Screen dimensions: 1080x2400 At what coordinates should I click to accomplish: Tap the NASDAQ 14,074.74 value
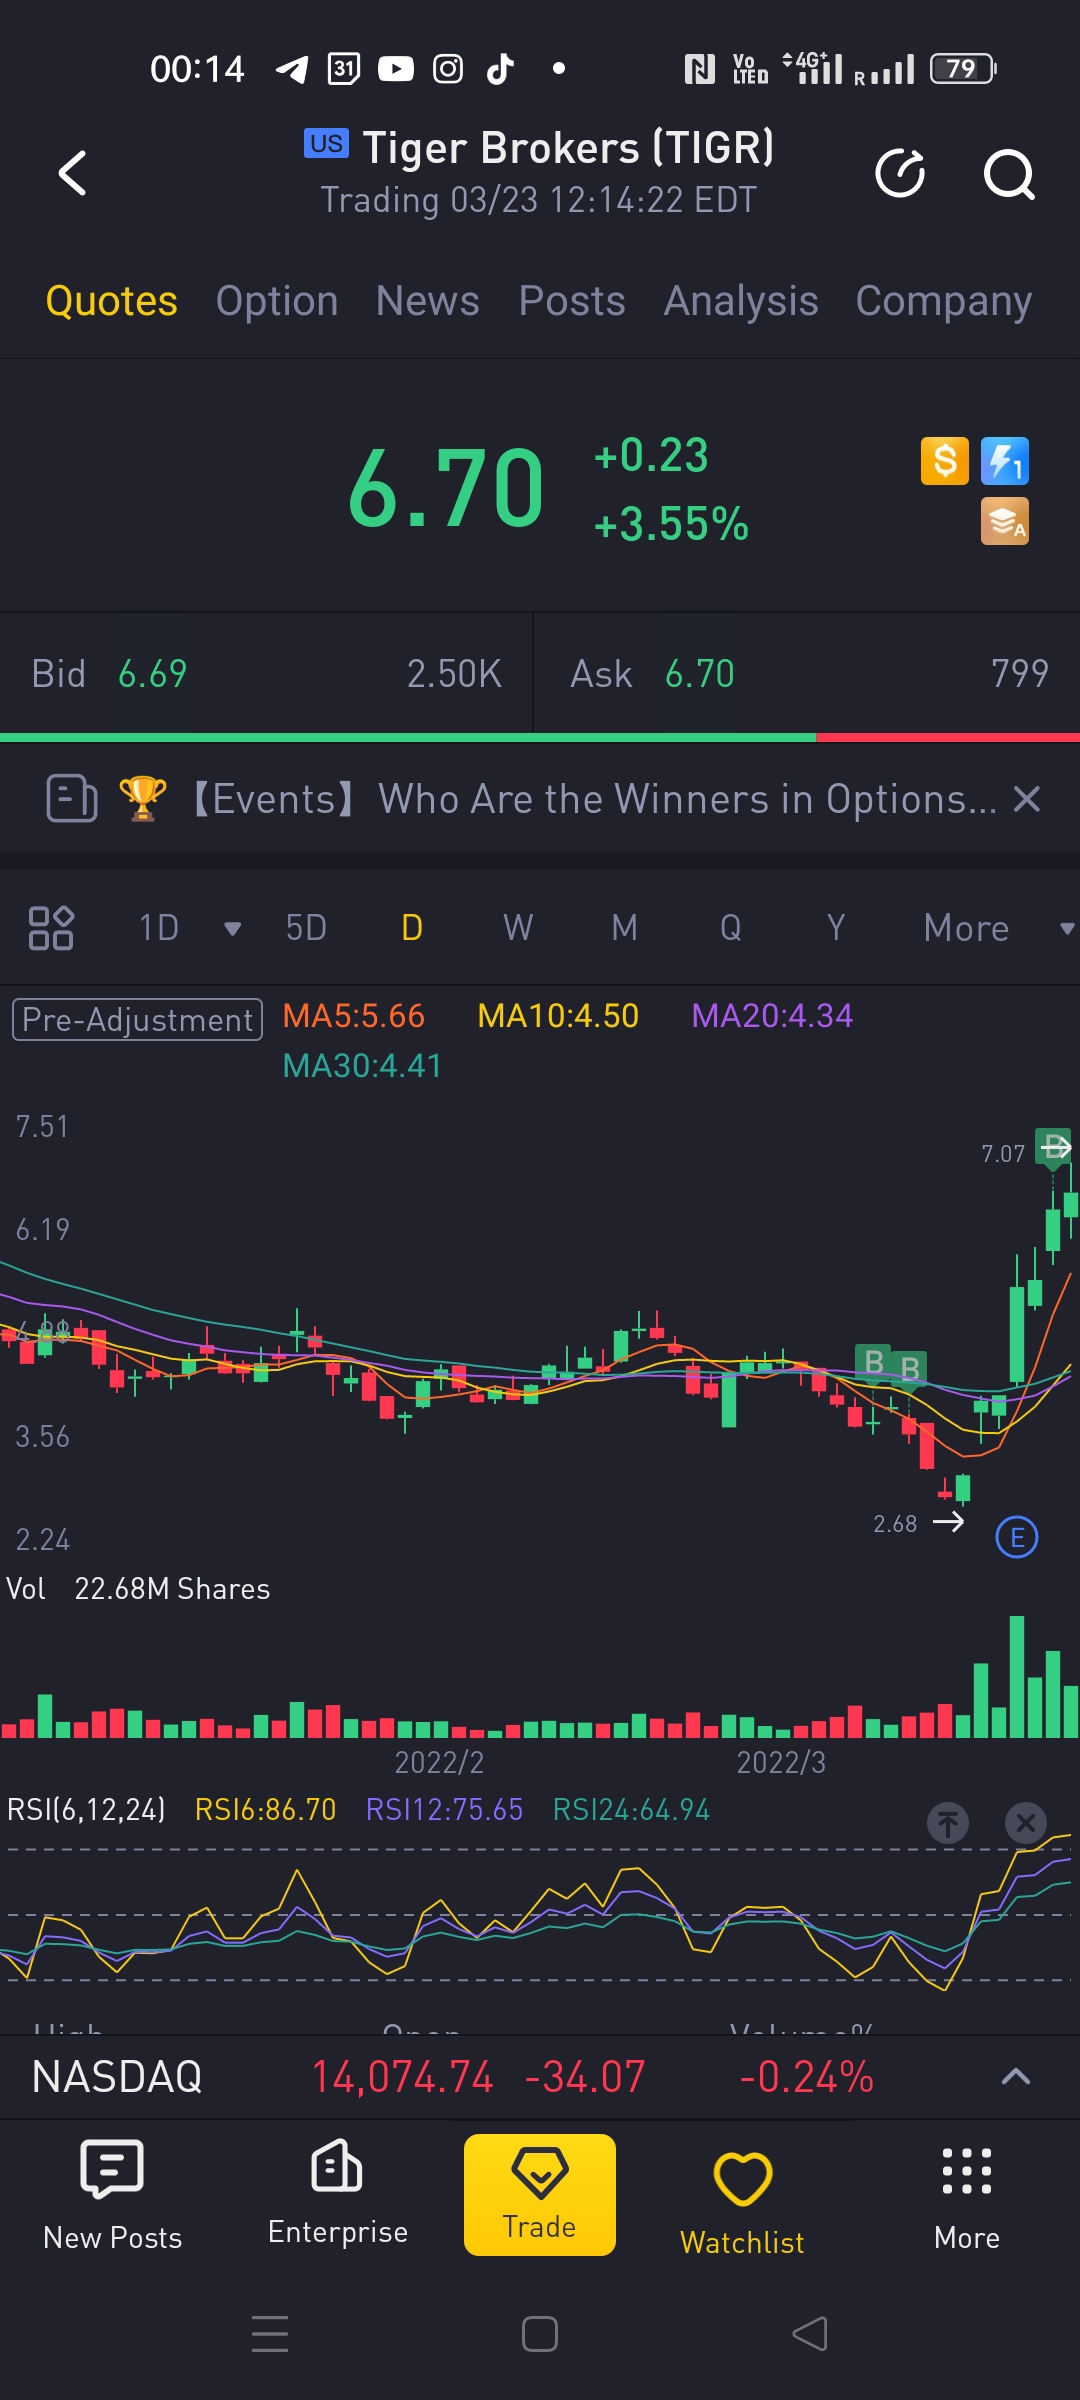click(402, 2077)
